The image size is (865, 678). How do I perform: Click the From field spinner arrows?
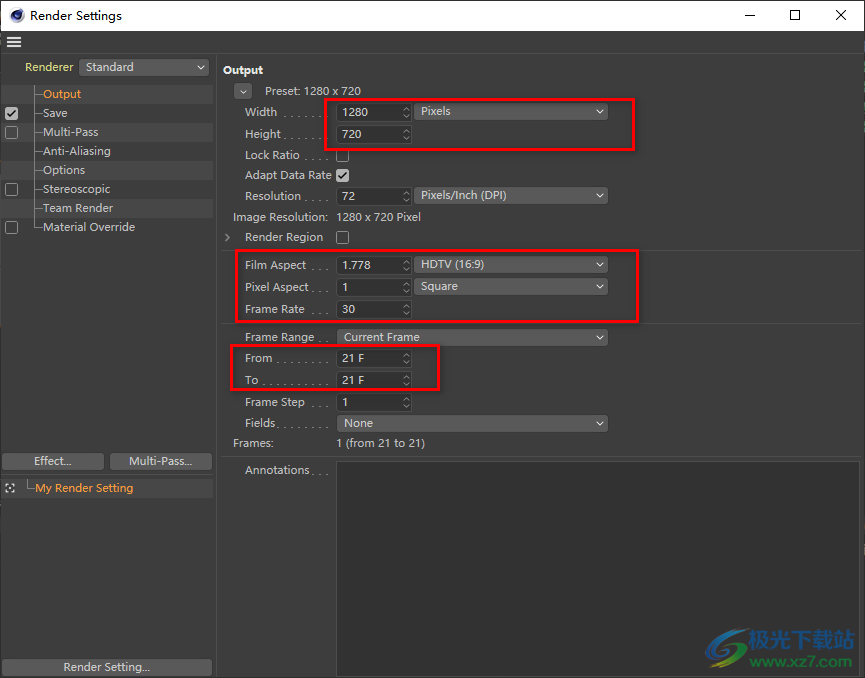[x=407, y=358]
